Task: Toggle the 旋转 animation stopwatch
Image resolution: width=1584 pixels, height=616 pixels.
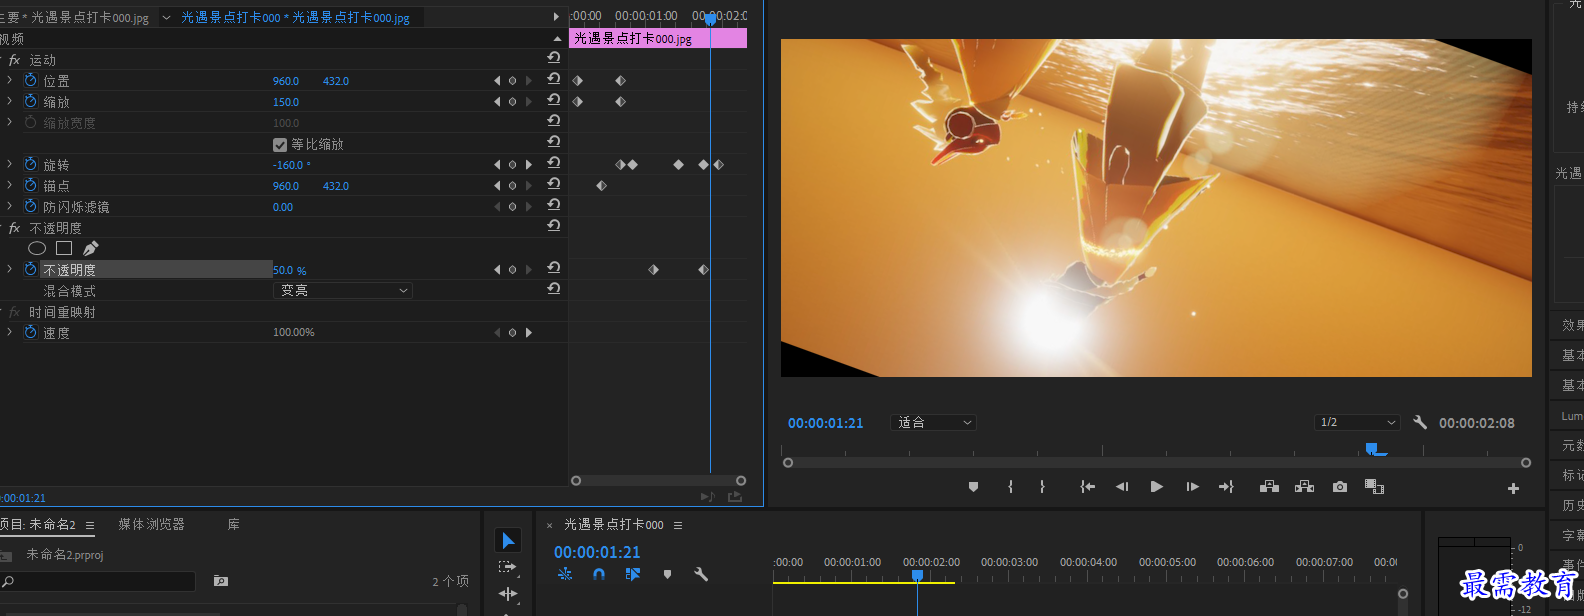Action: pos(31,164)
